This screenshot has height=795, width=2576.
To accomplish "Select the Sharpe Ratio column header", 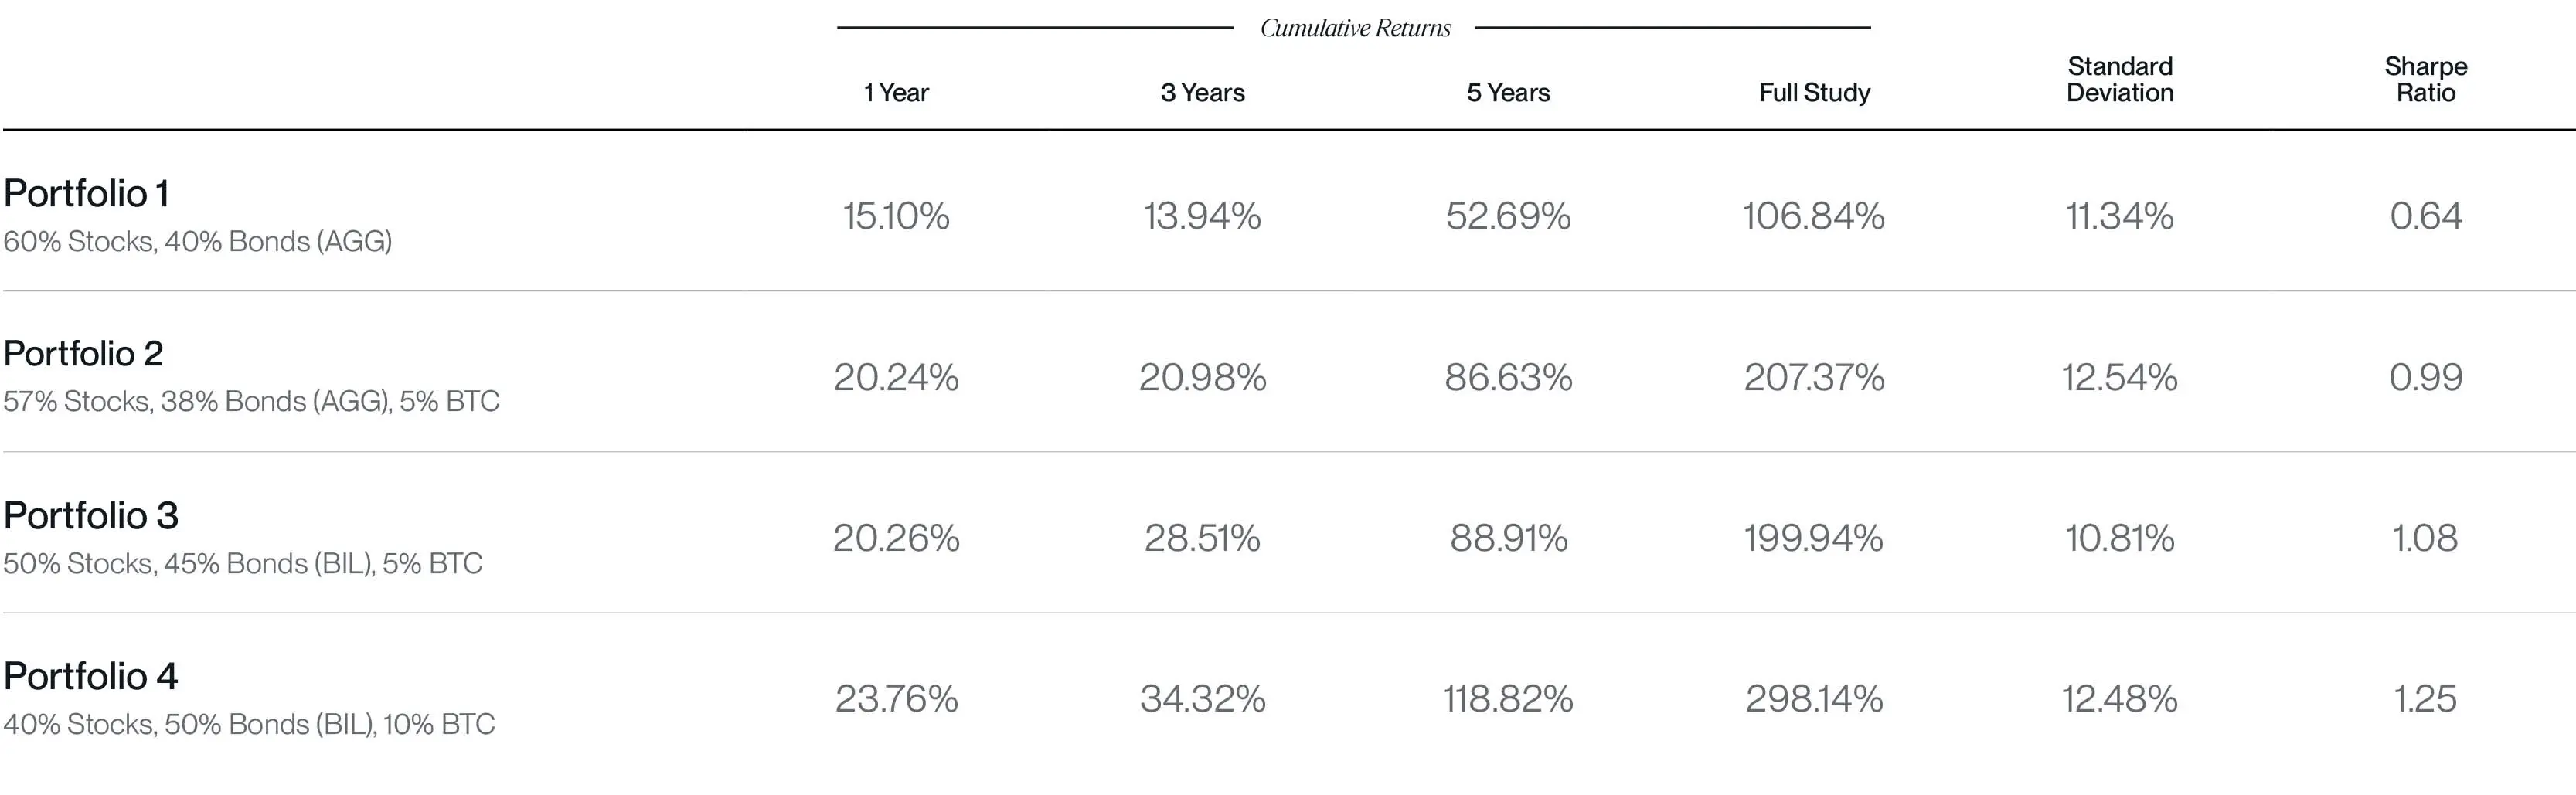I will tap(2425, 79).
